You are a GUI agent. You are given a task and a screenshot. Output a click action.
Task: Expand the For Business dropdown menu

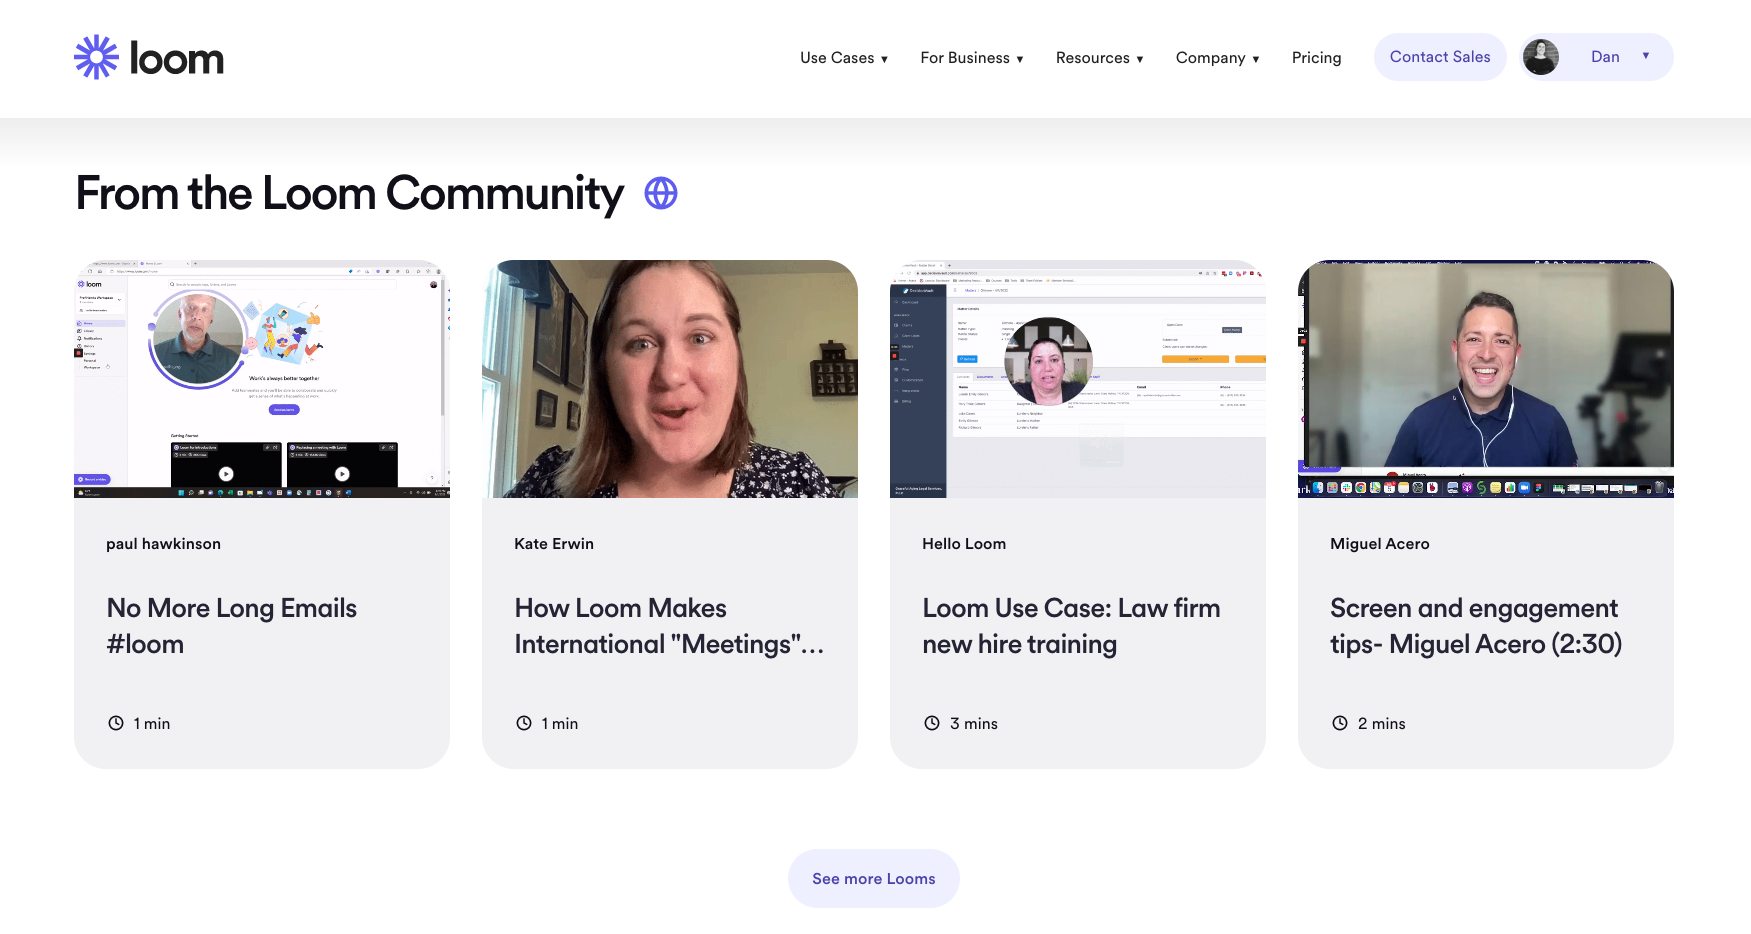tap(972, 58)
